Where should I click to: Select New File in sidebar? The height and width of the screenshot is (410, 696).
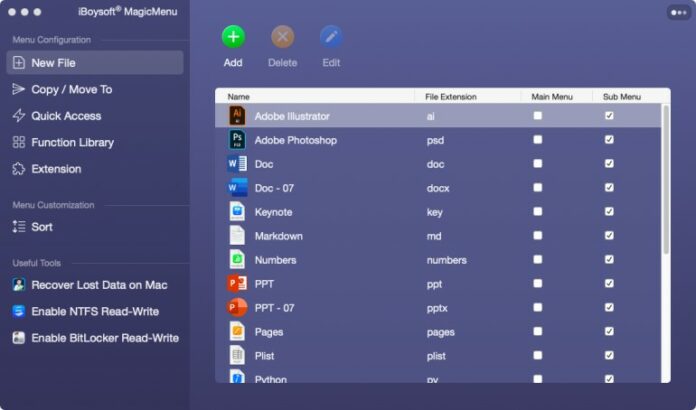(x=95, y=63)
